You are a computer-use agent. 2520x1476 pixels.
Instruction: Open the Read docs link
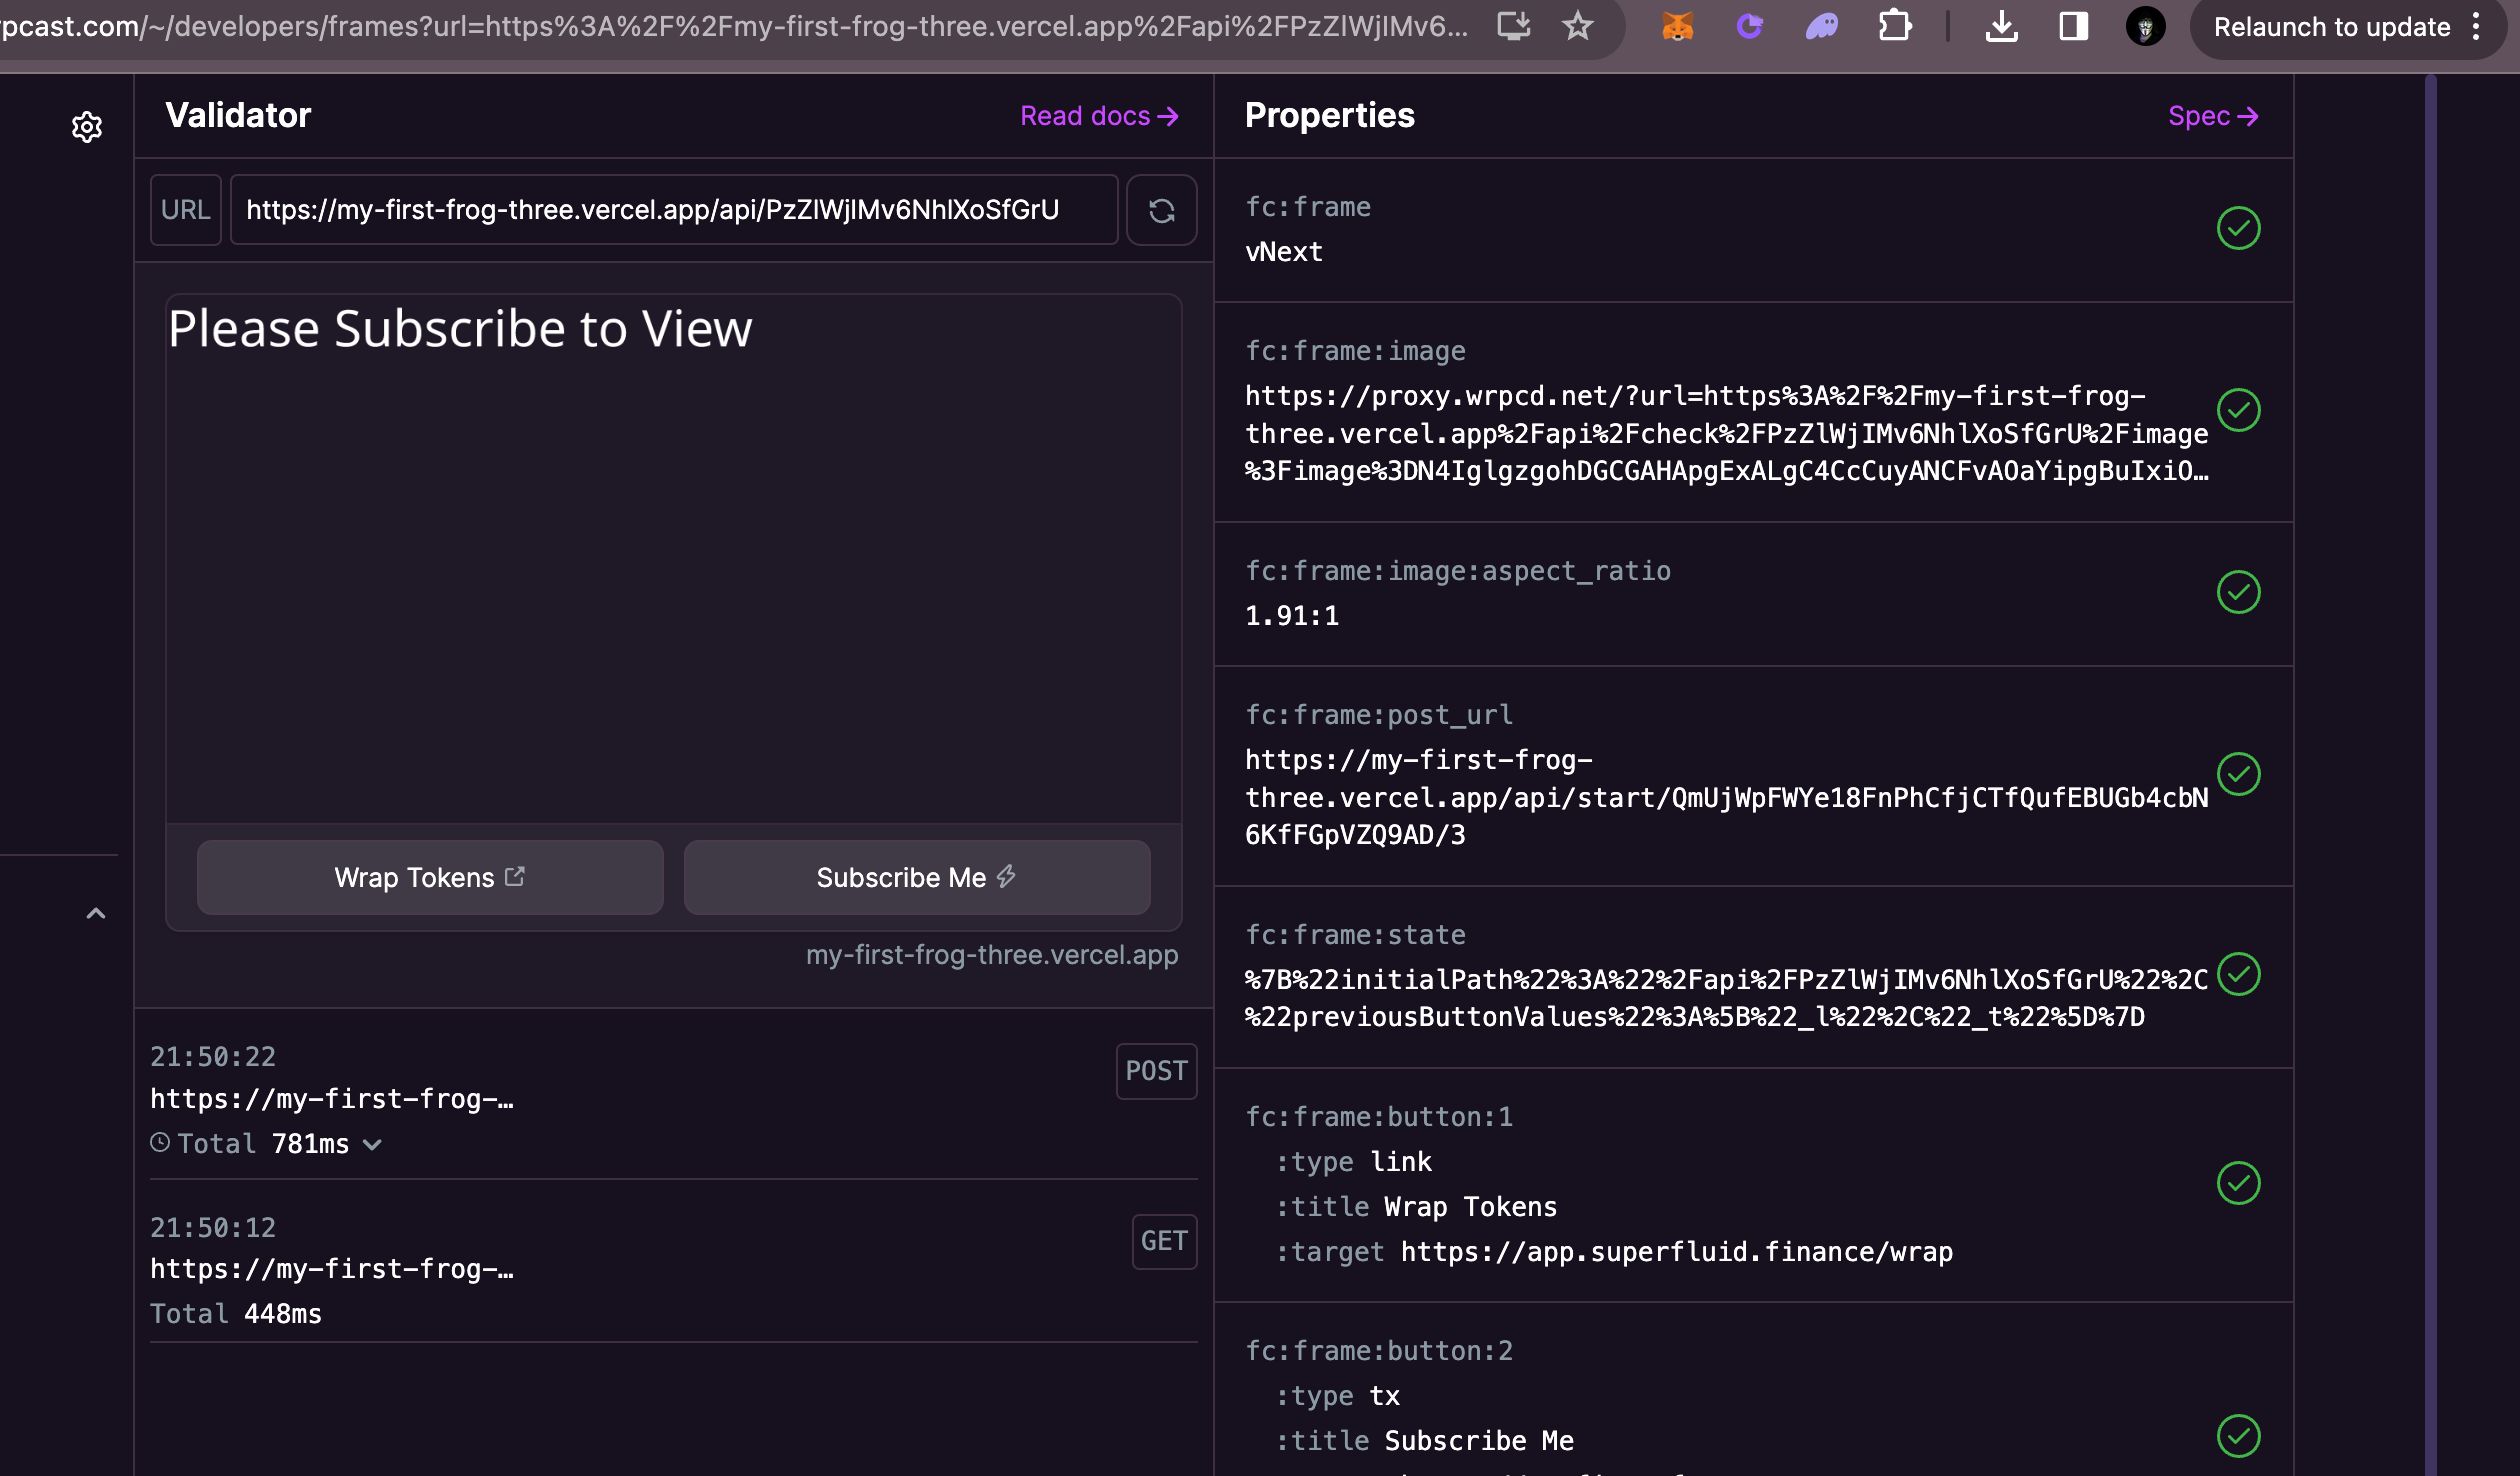point(1099,116)
